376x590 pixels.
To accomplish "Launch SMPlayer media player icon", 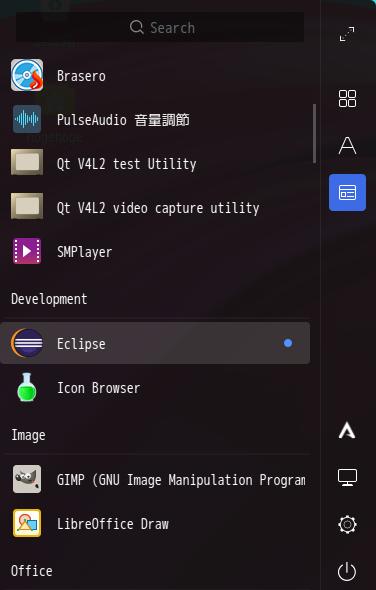I will (x=27, y=251).
